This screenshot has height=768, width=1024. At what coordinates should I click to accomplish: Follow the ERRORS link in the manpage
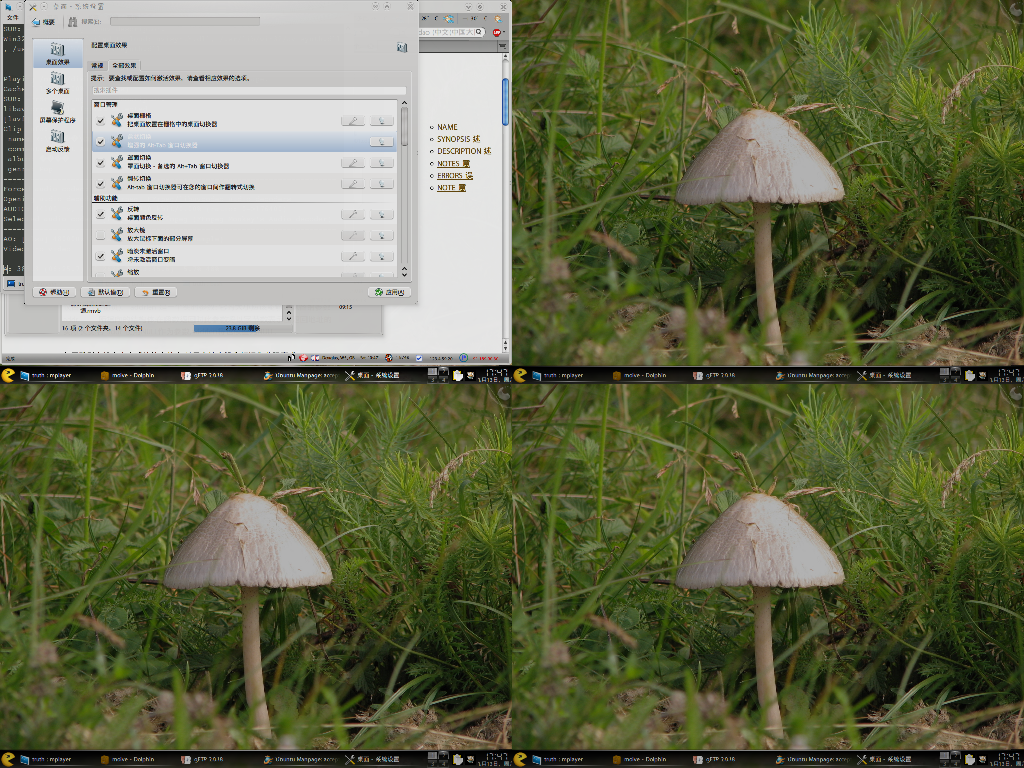click(x=455, y=176)
